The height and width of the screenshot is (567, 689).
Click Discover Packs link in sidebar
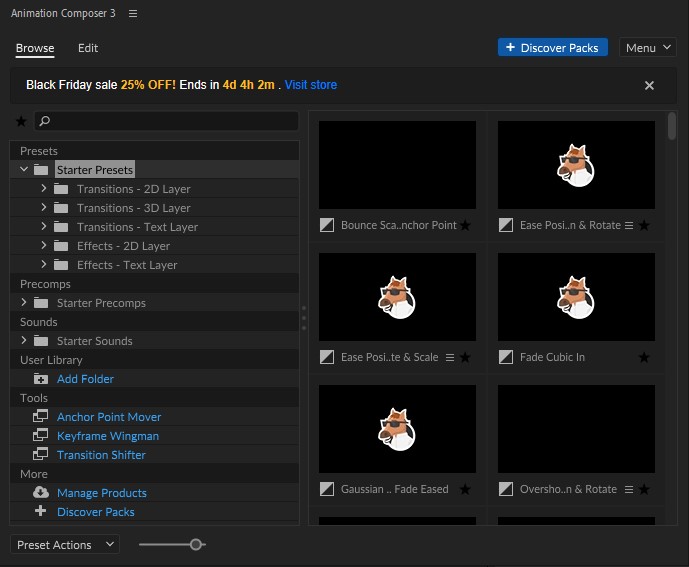coord(96,512)
